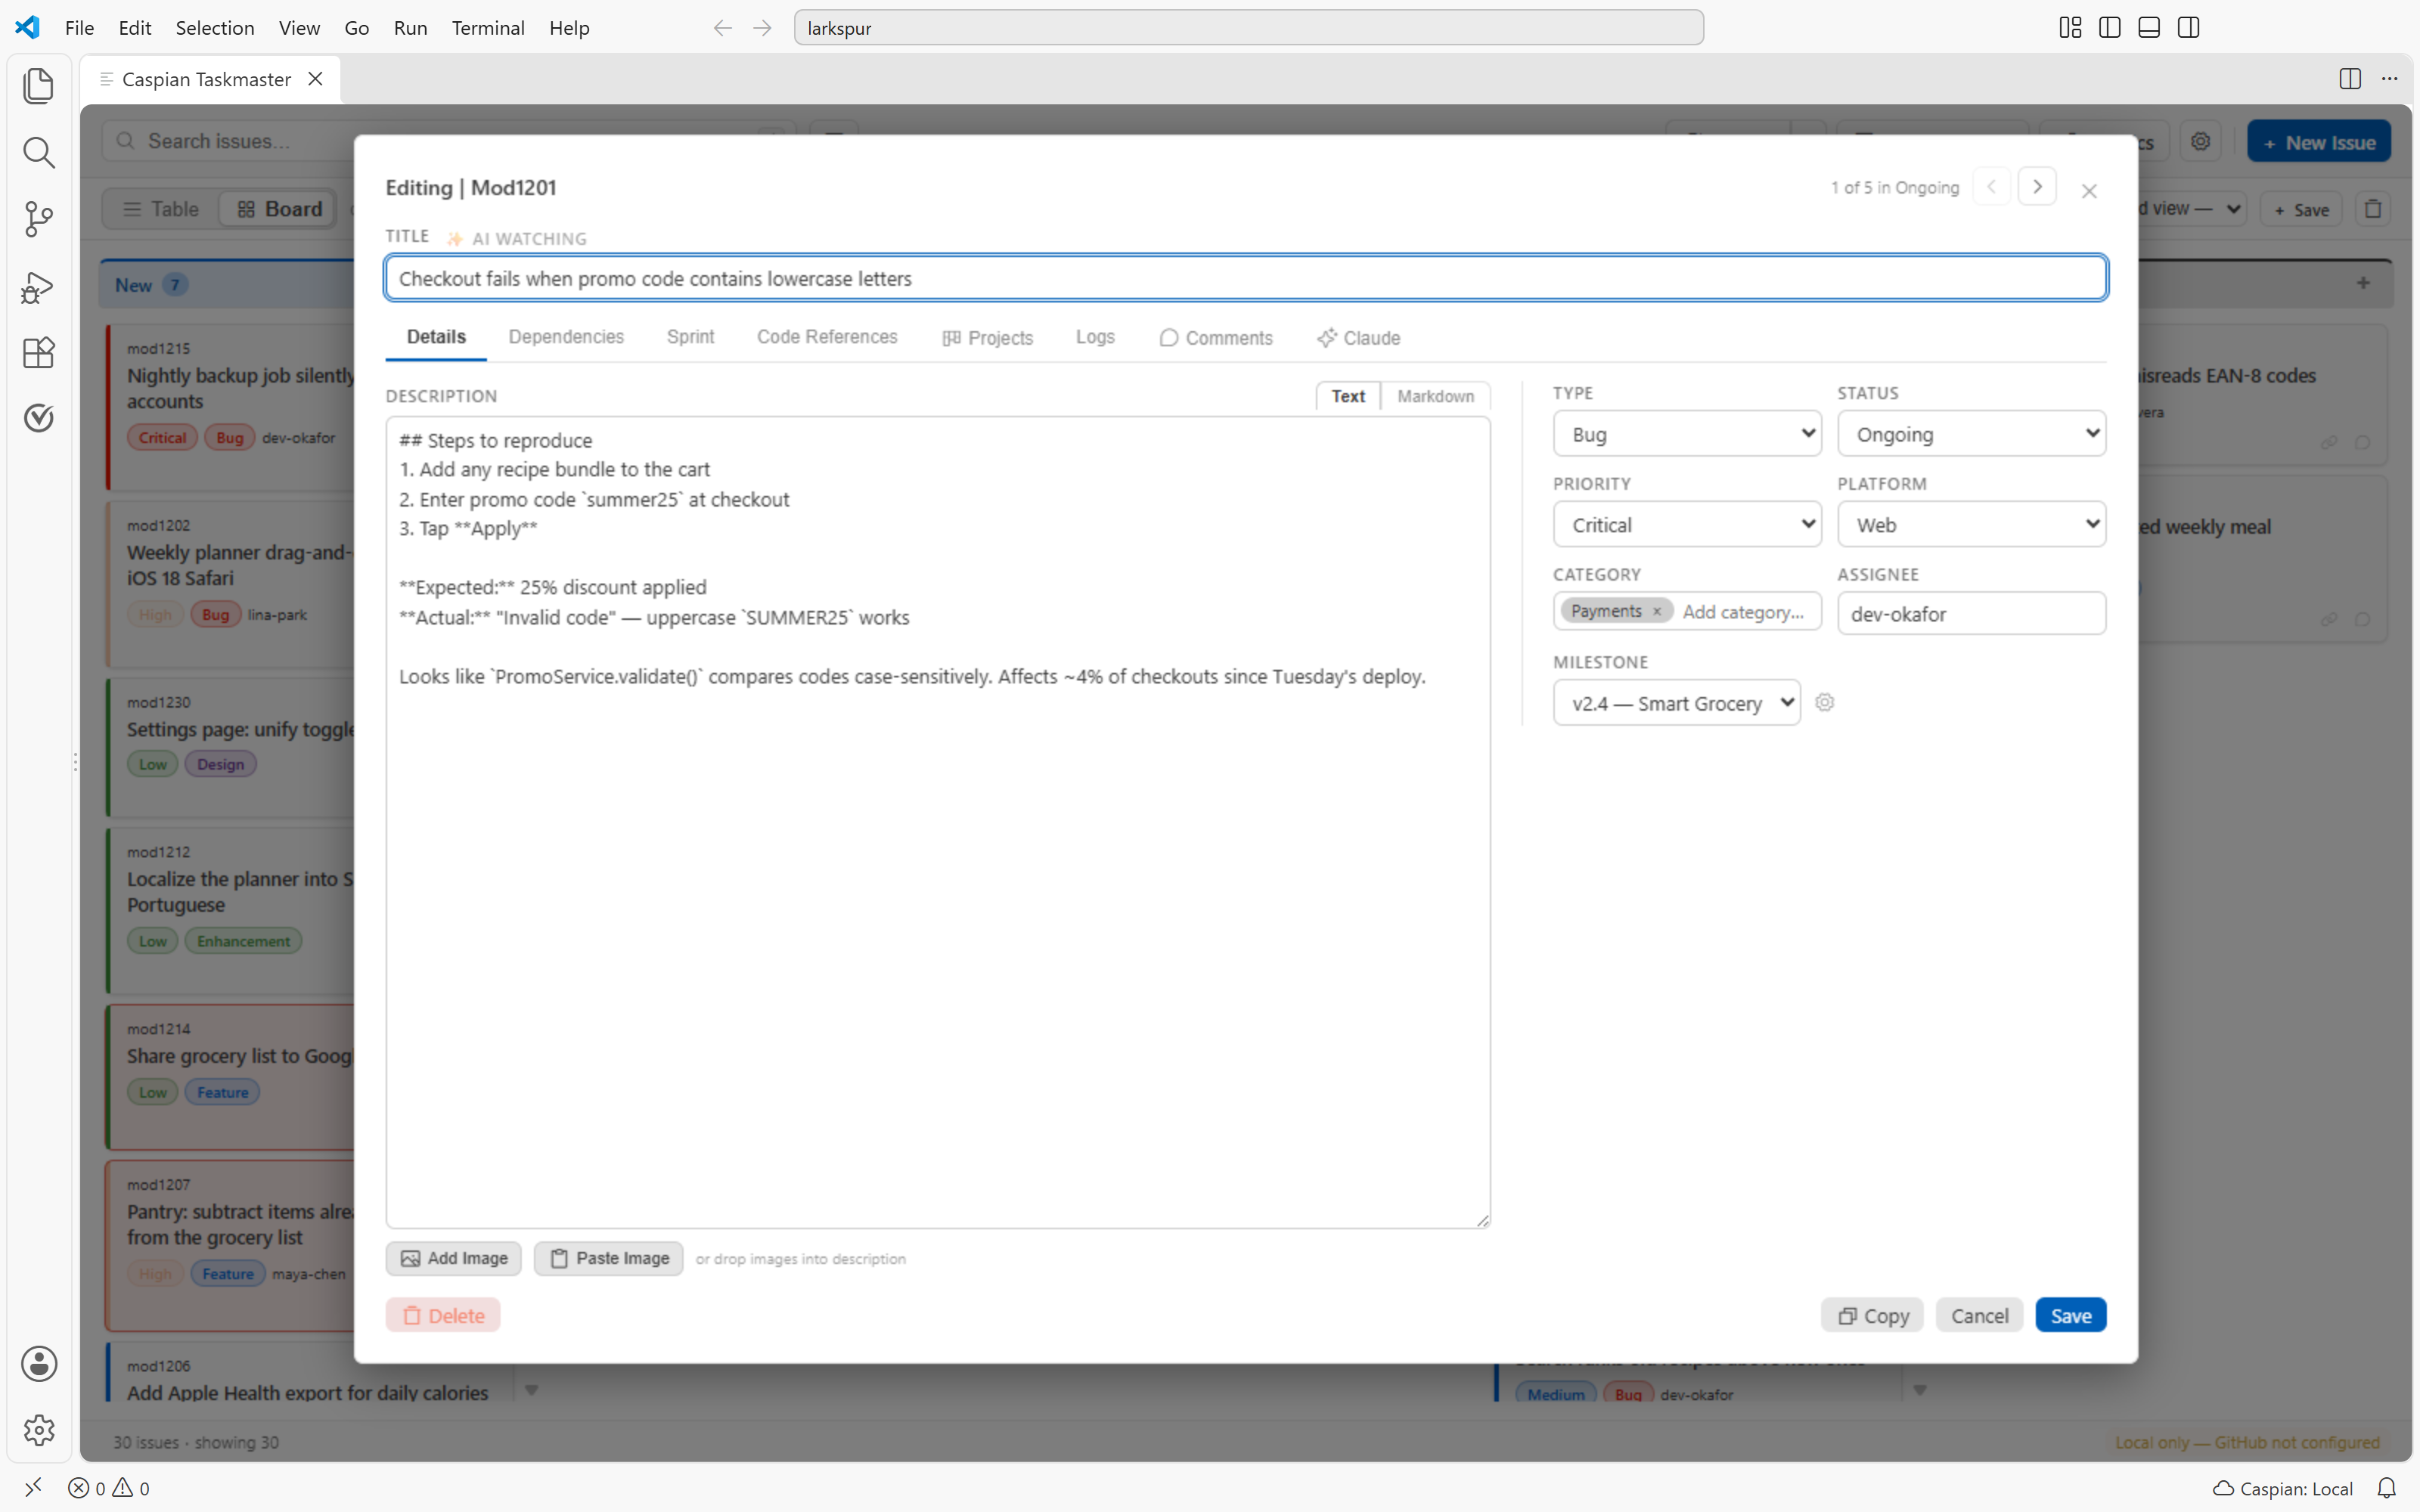Open the Status dropdown set to Ongoing

pyautogui.click(x=1971, y=434)
